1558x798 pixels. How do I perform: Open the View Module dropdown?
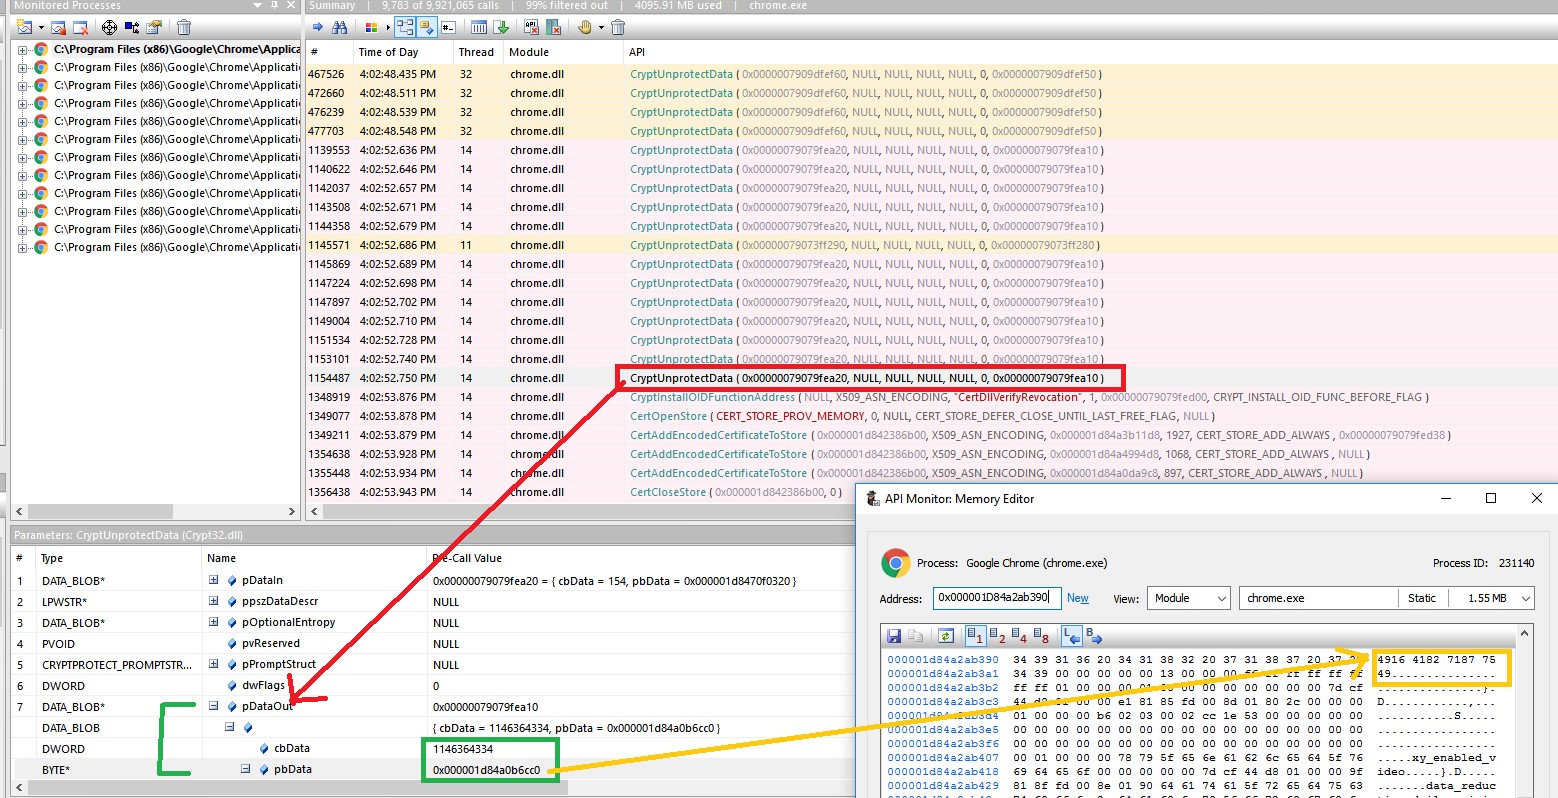1188,598
